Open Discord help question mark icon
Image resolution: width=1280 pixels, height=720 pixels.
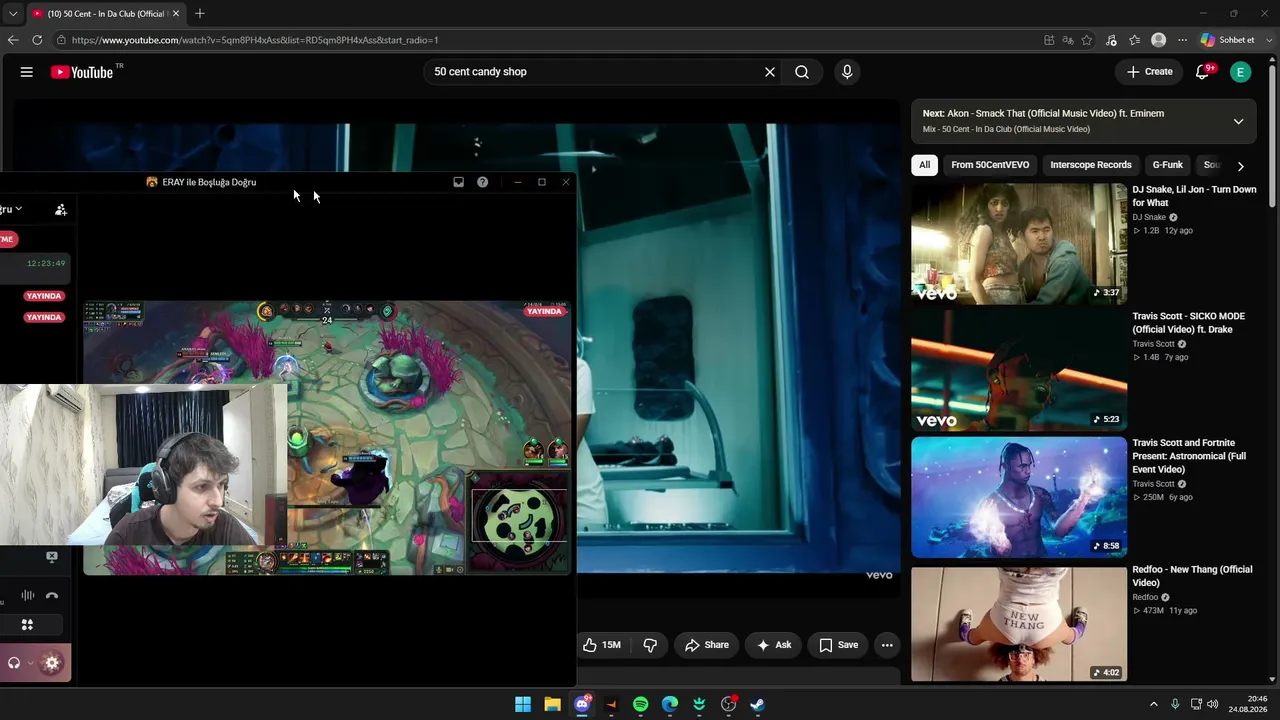tap(482, 182)
